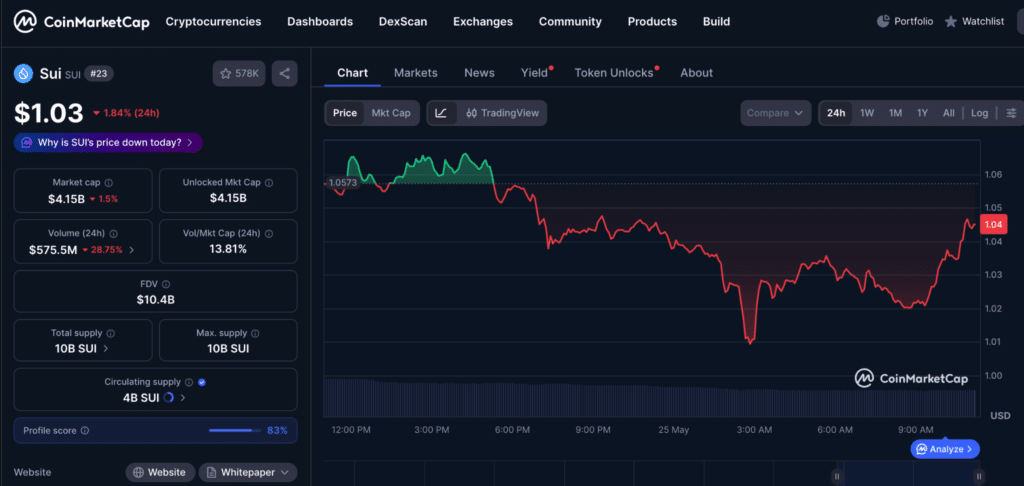Open chart settings sliders icon
Screen dimensions: 1024x486
(x=1011, y=113)
